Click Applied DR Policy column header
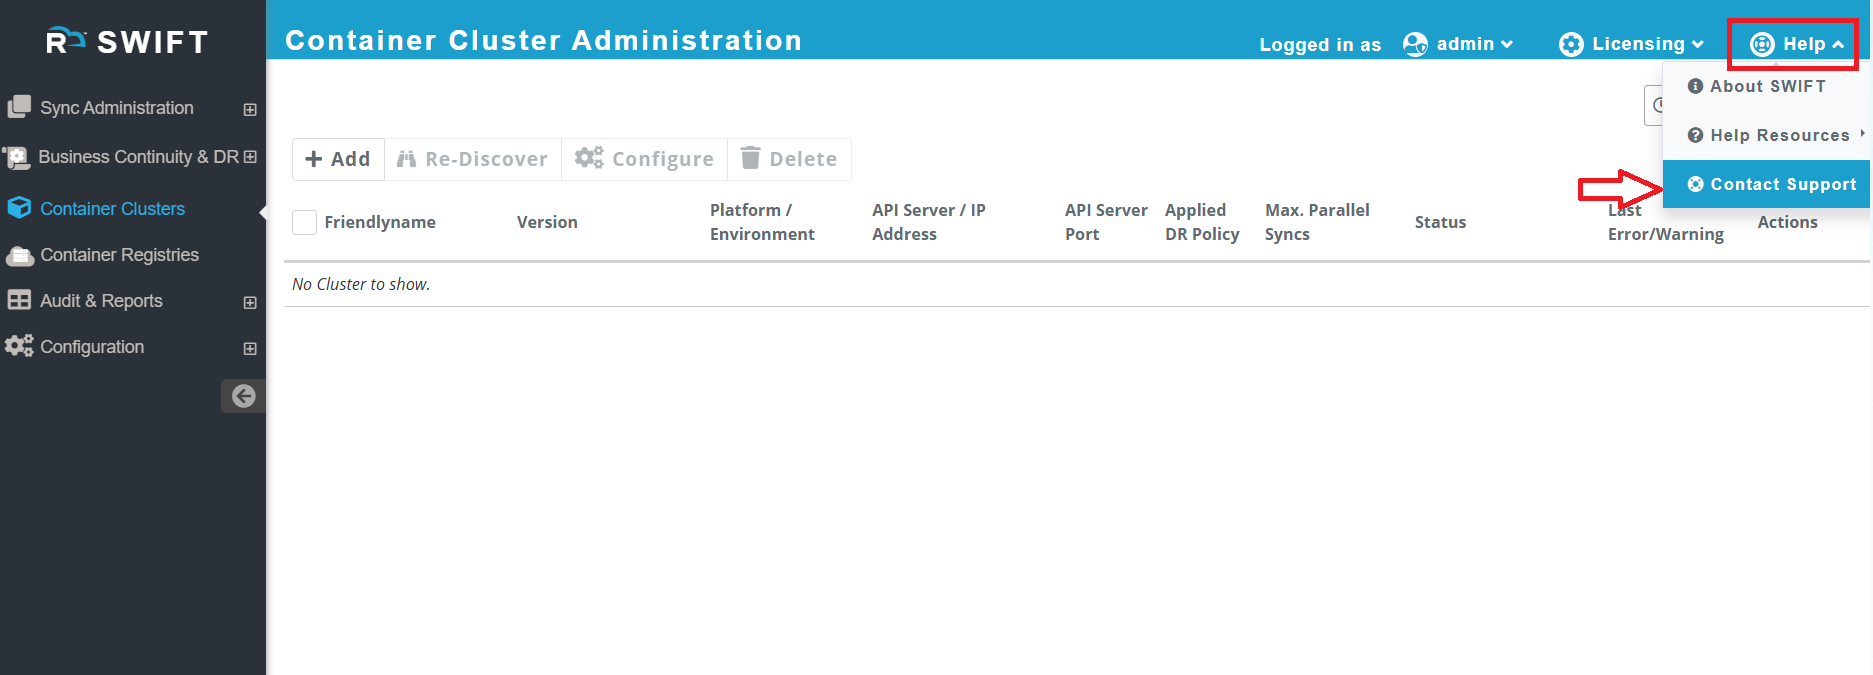The image size is (1873, 675). [1202, 222]
